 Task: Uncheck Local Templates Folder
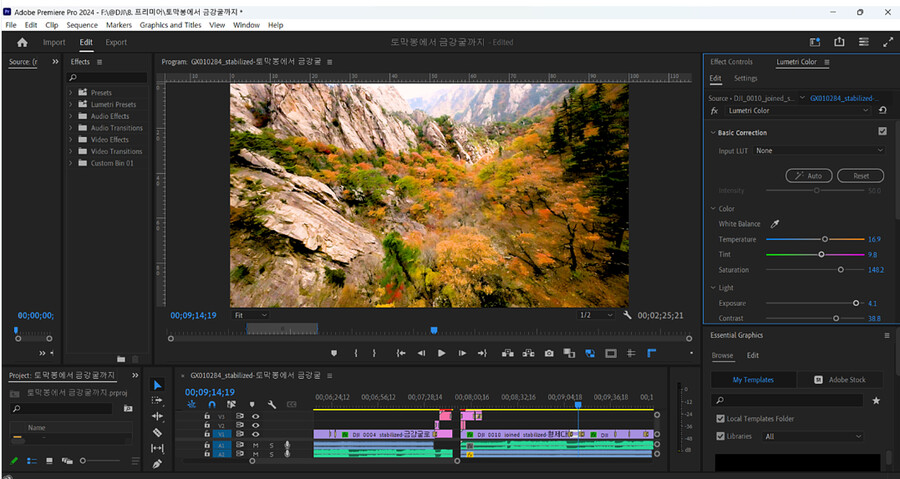721,419
